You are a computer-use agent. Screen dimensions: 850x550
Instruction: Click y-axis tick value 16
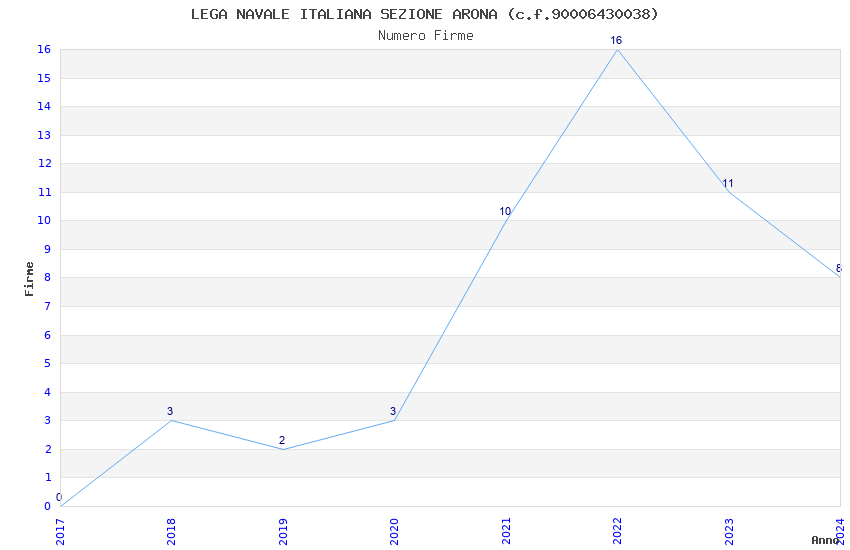(44, 50)
